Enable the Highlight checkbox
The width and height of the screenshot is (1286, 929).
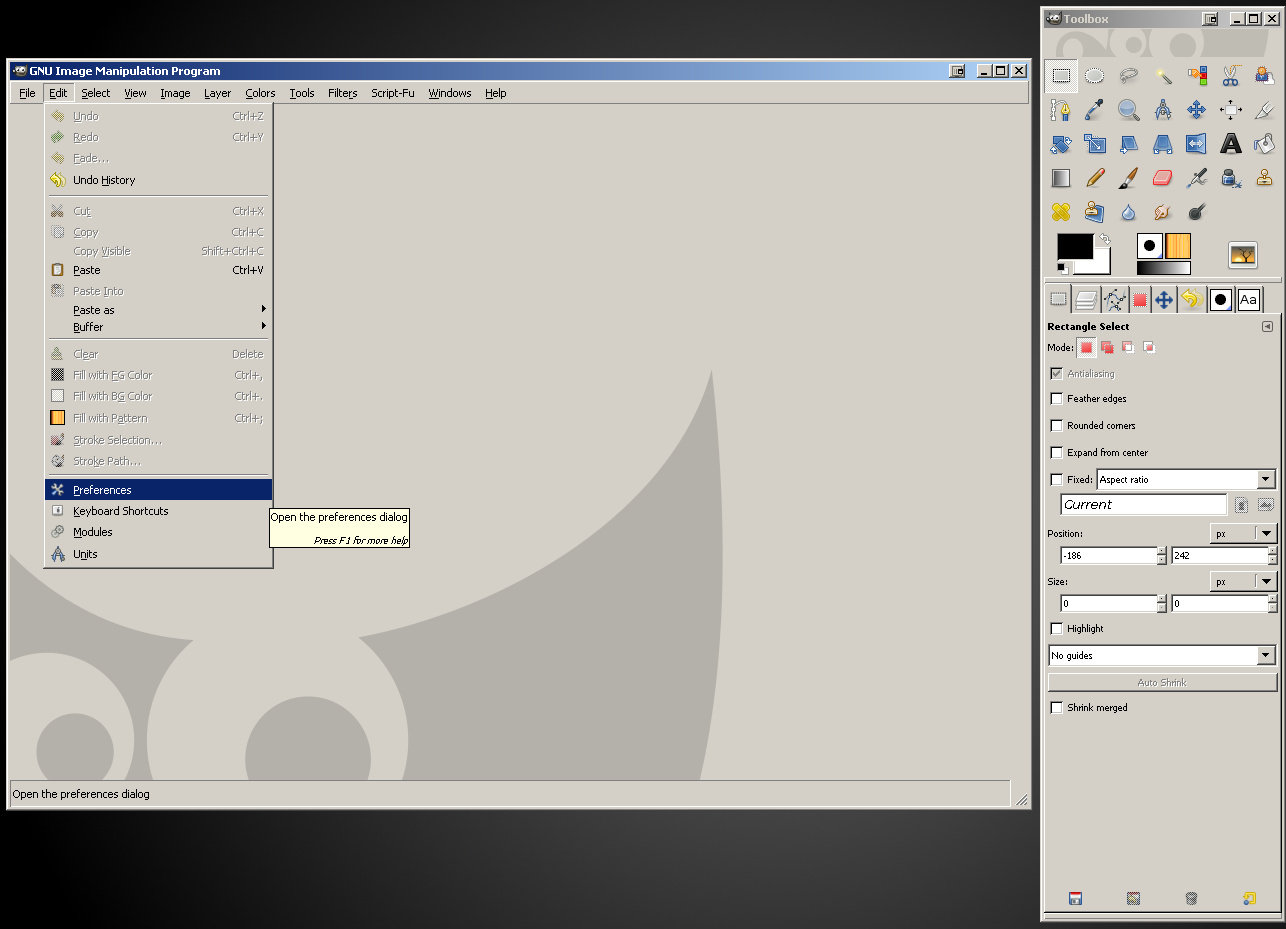(x=1056, y=628)
